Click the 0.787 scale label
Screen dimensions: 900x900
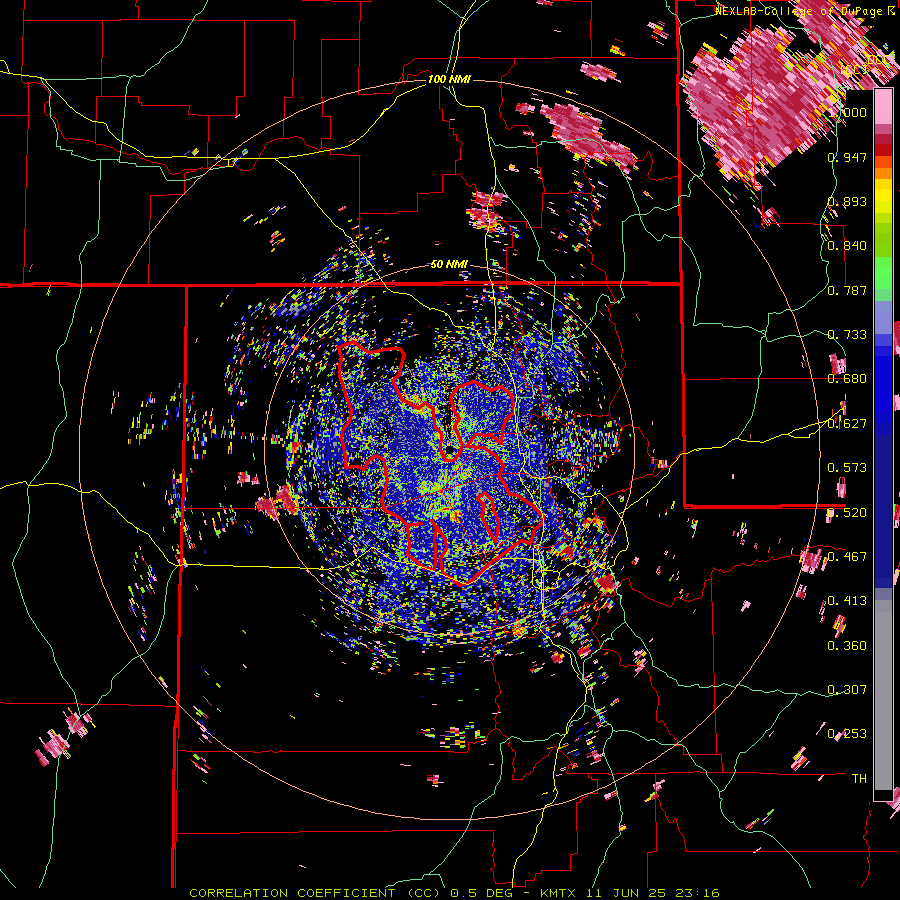pyautogui.click(x=847, y=290)
